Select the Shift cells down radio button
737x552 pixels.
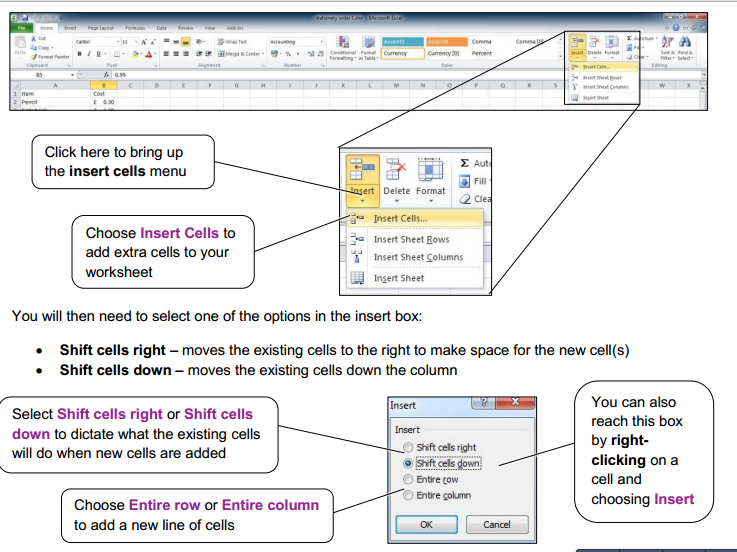point(407,463)
